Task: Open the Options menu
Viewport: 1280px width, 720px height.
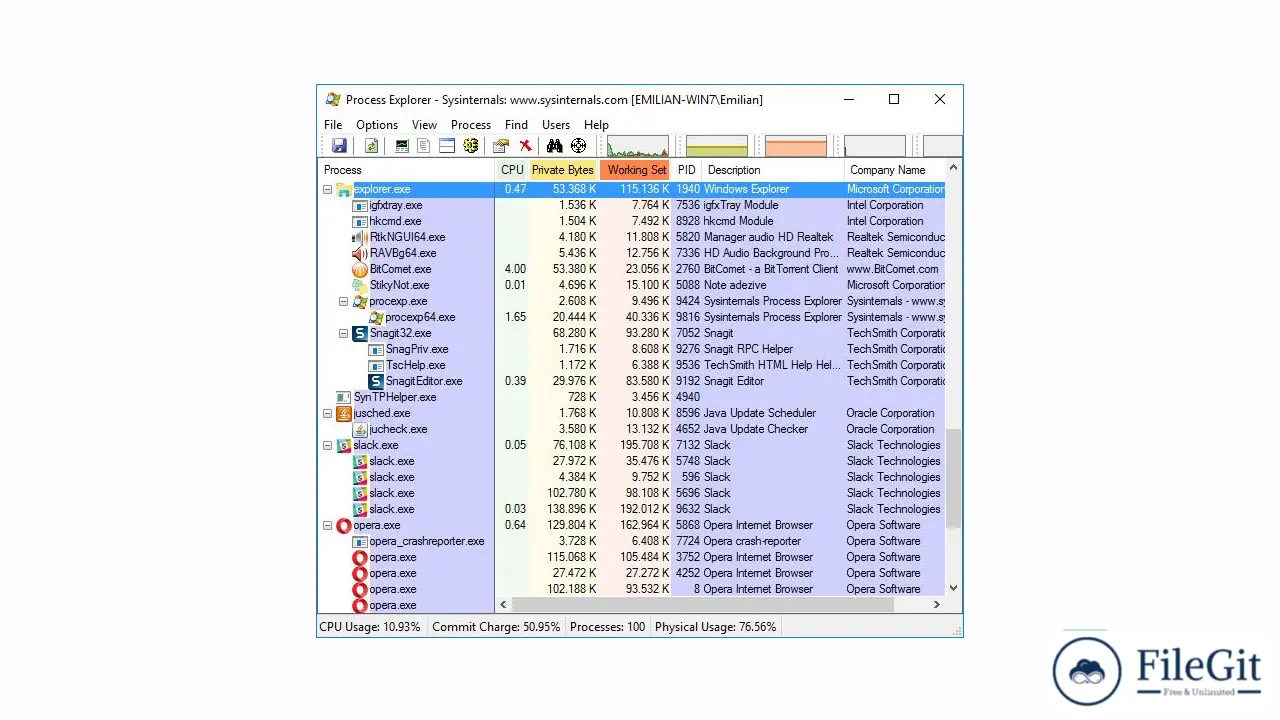Action: pyautogui.click(x=377, y=125)
